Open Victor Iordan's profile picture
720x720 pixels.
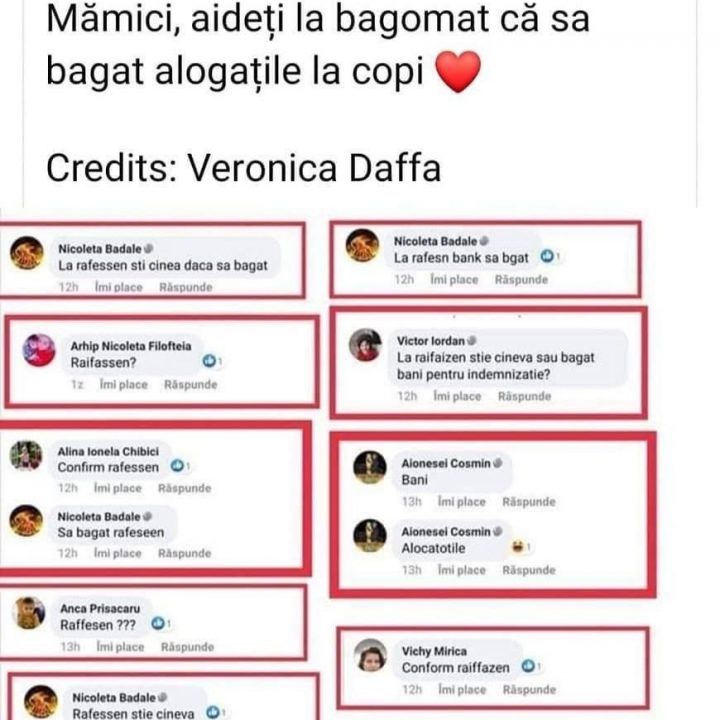[x=364, y=346]
